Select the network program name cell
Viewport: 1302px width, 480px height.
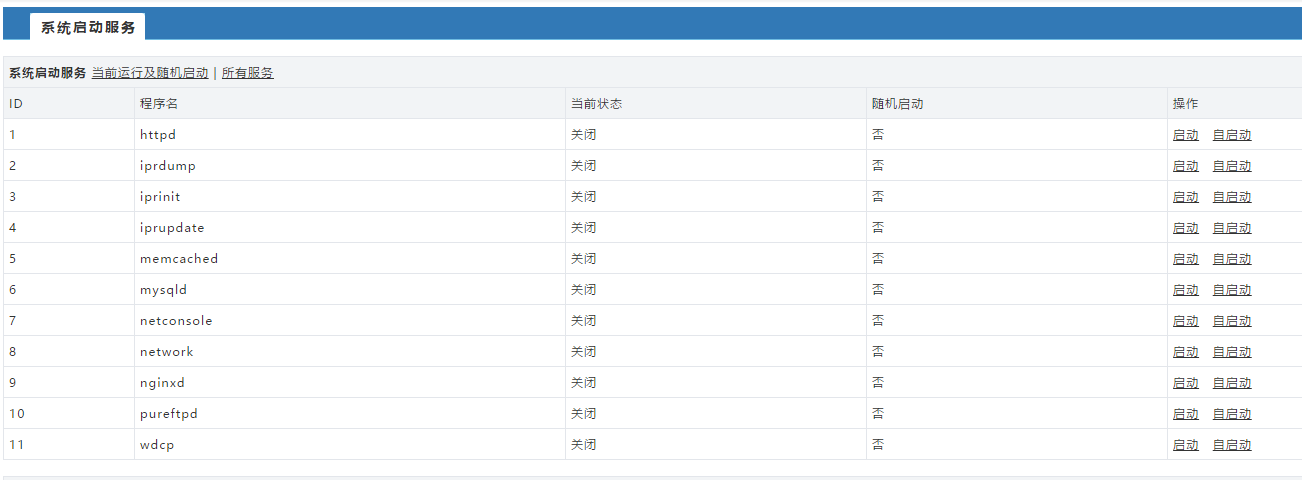(x=350, y=351)
